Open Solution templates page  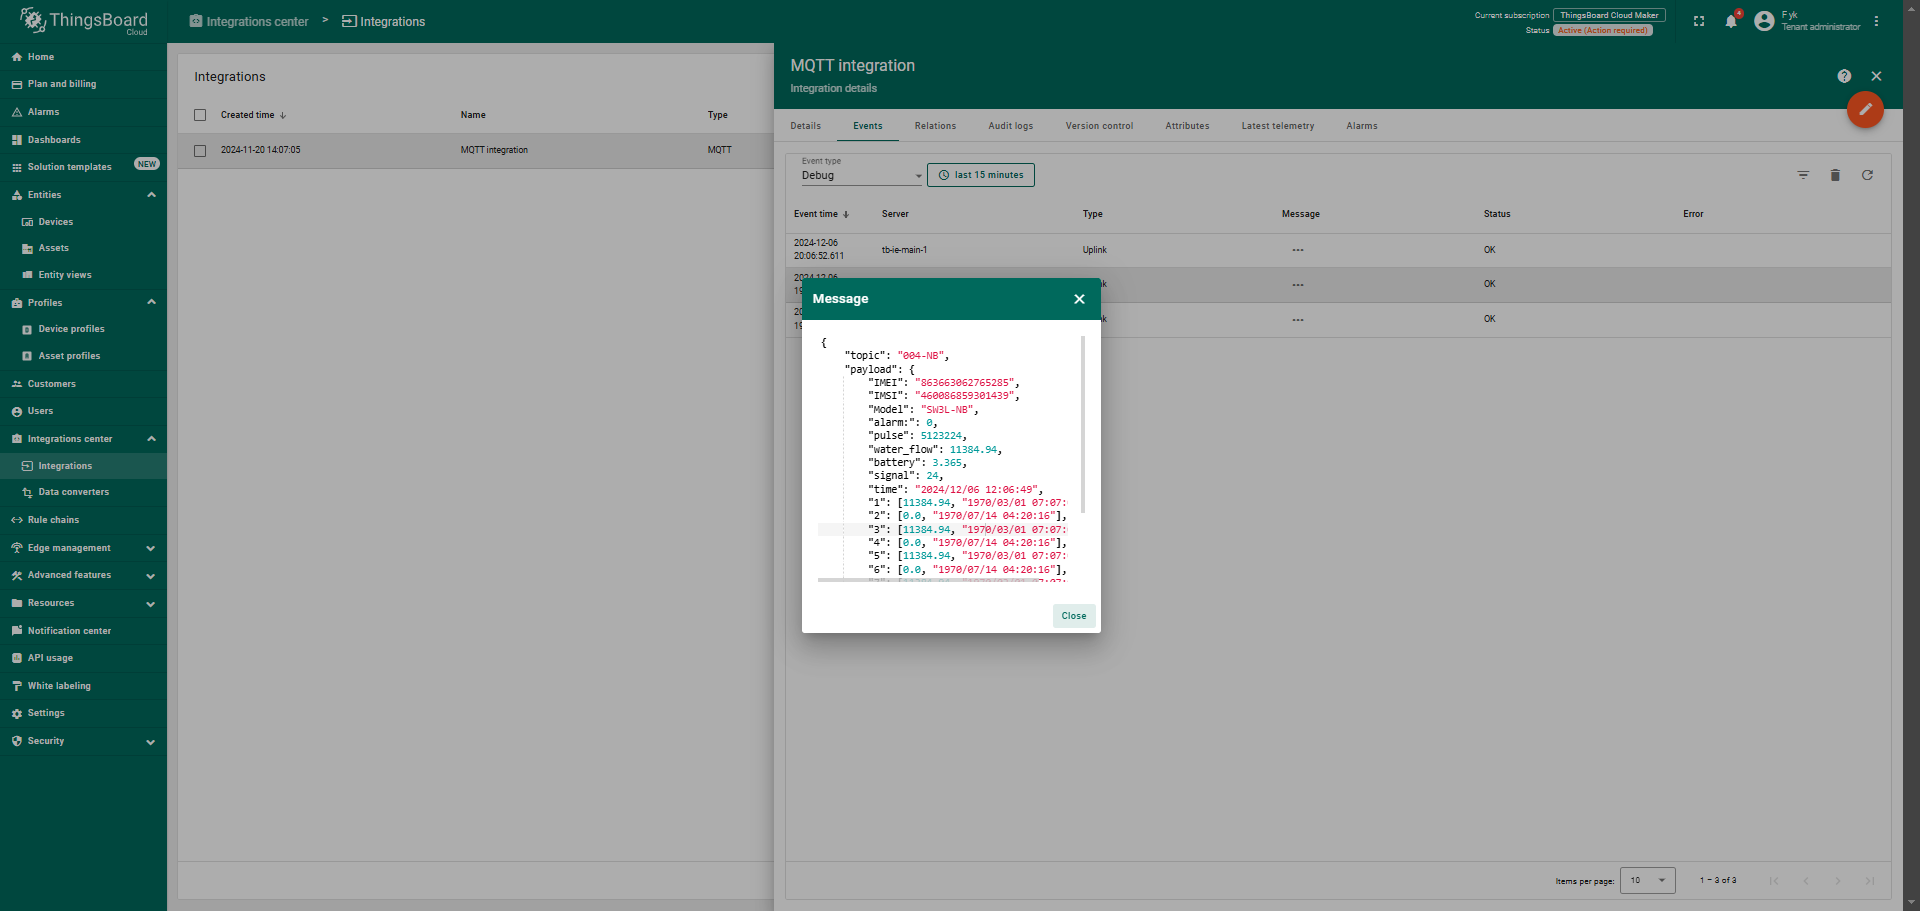(x=83, y=167)
